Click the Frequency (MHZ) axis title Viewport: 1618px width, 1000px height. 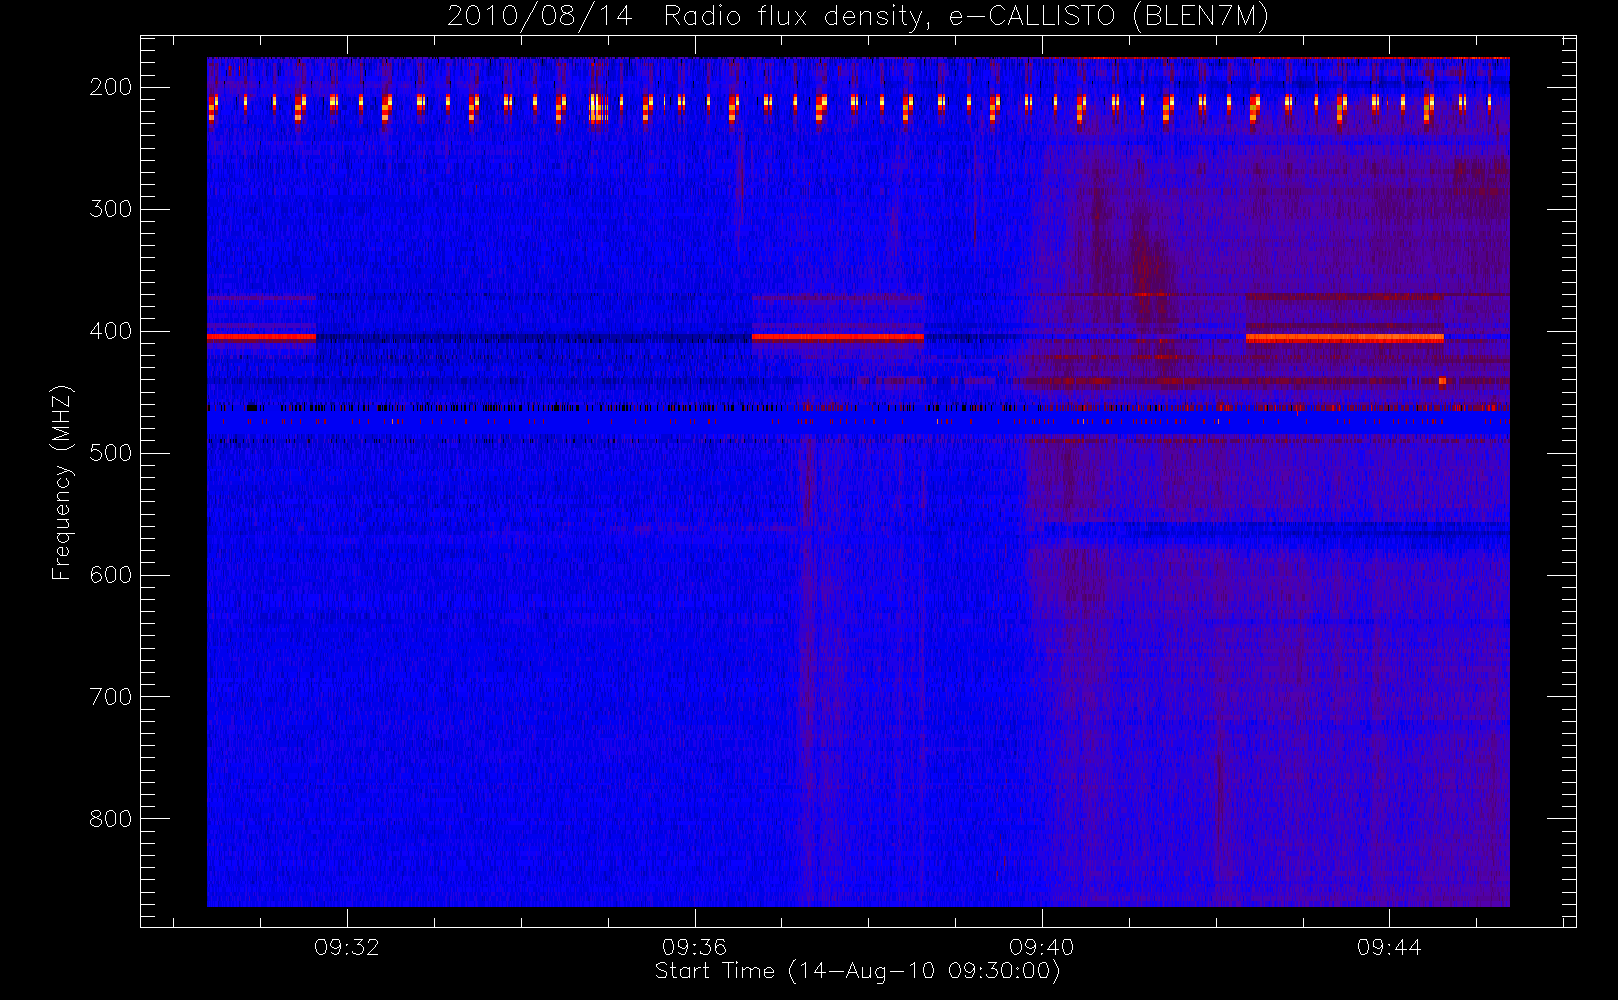62,482
